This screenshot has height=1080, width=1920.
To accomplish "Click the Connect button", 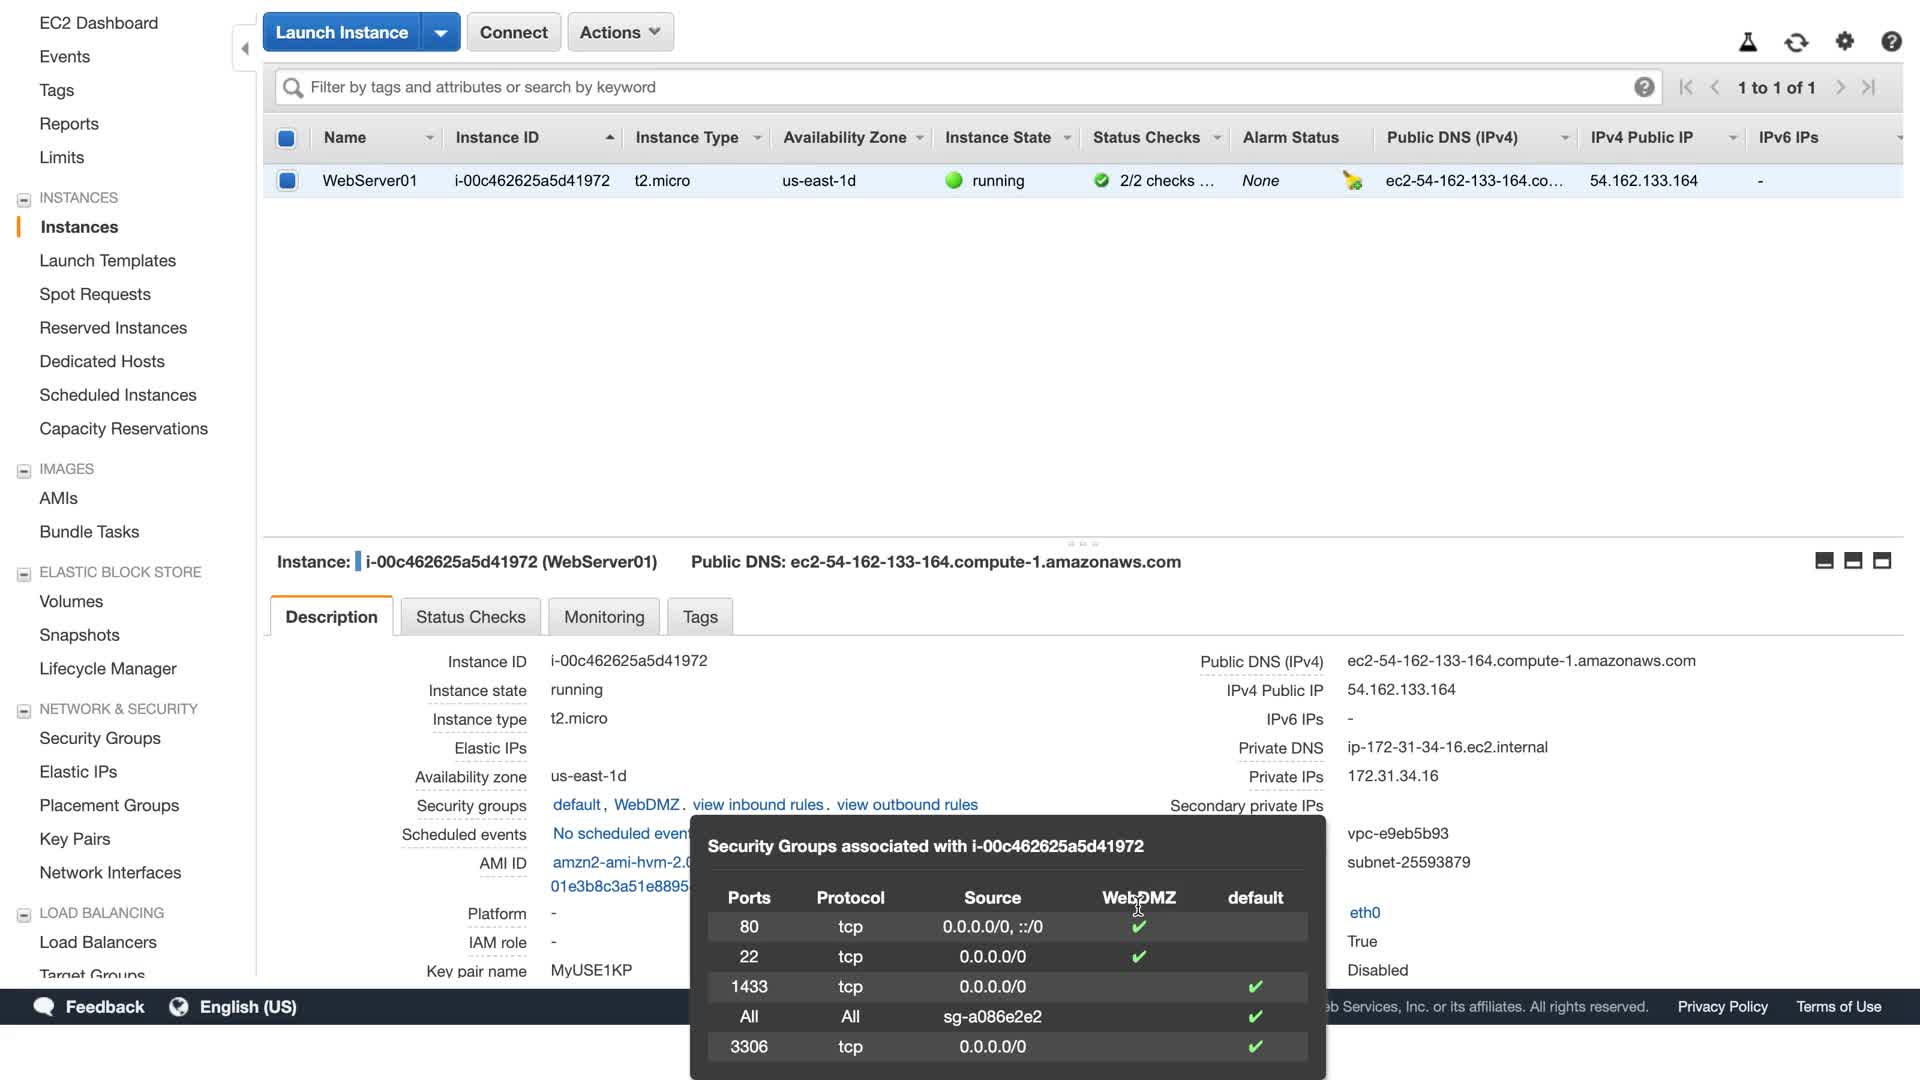I will tap(513, 32).
